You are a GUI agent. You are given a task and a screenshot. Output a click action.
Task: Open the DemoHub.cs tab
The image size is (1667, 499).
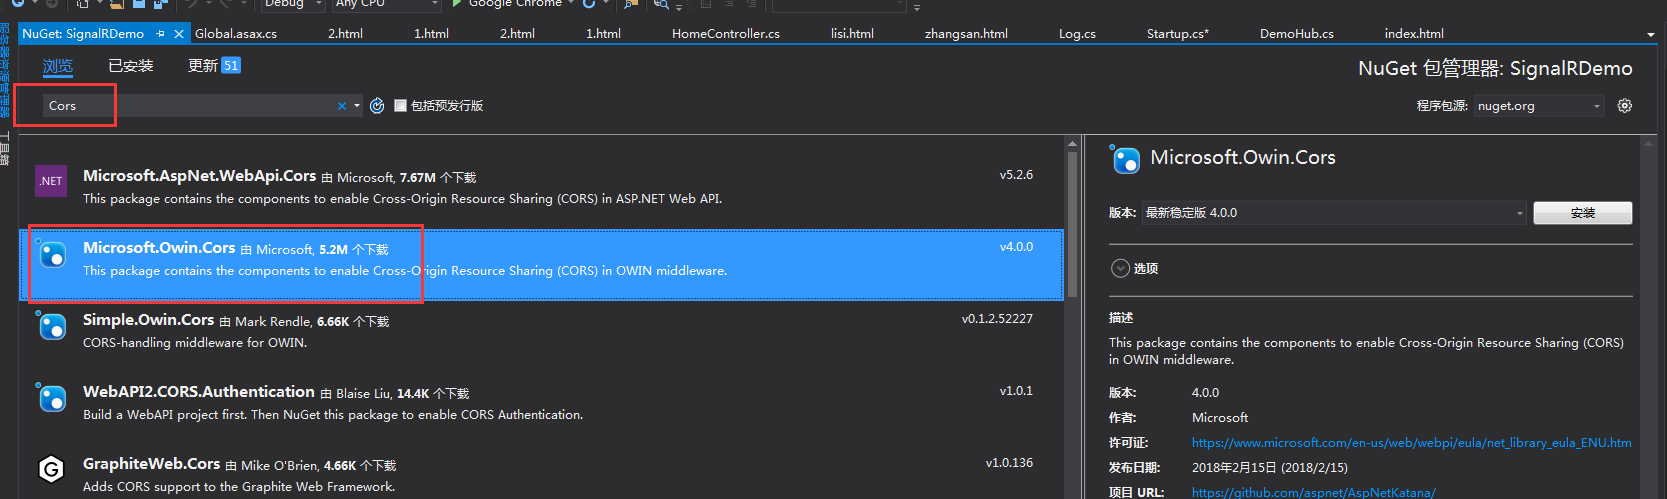click(1297, 34)
